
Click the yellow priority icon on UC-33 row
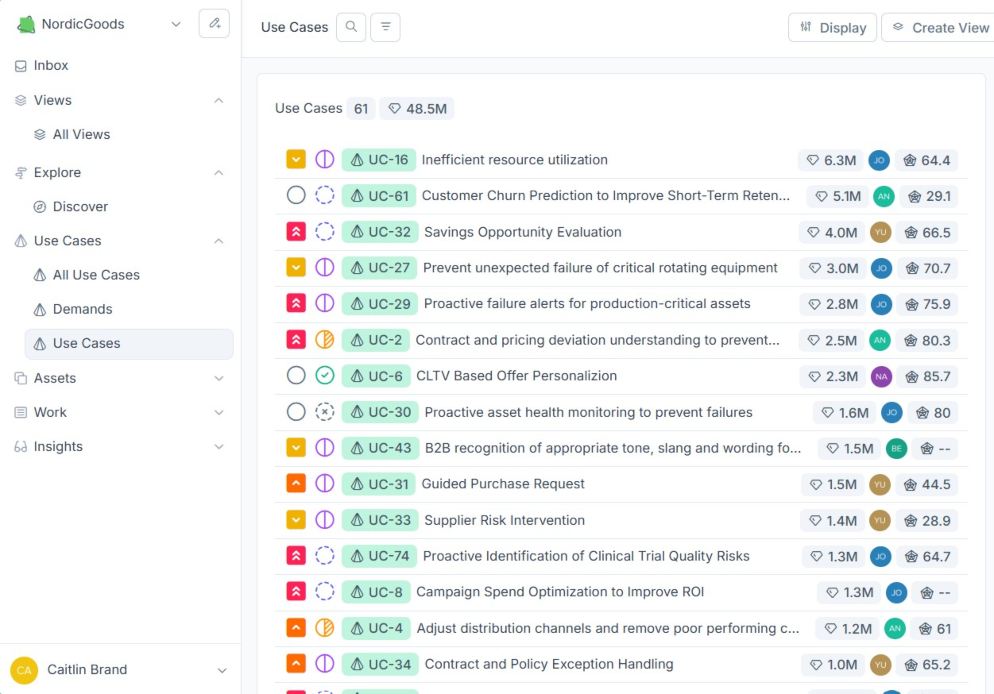[296, 520]
